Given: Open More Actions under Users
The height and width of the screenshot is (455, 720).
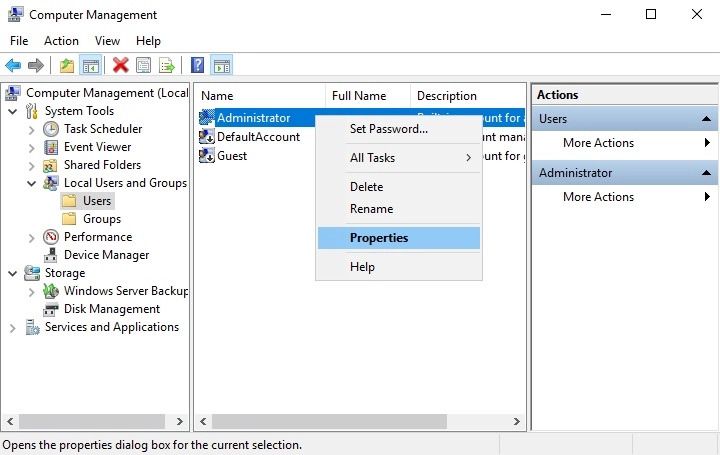Looking at the screenshot, I should click(624, 143).
